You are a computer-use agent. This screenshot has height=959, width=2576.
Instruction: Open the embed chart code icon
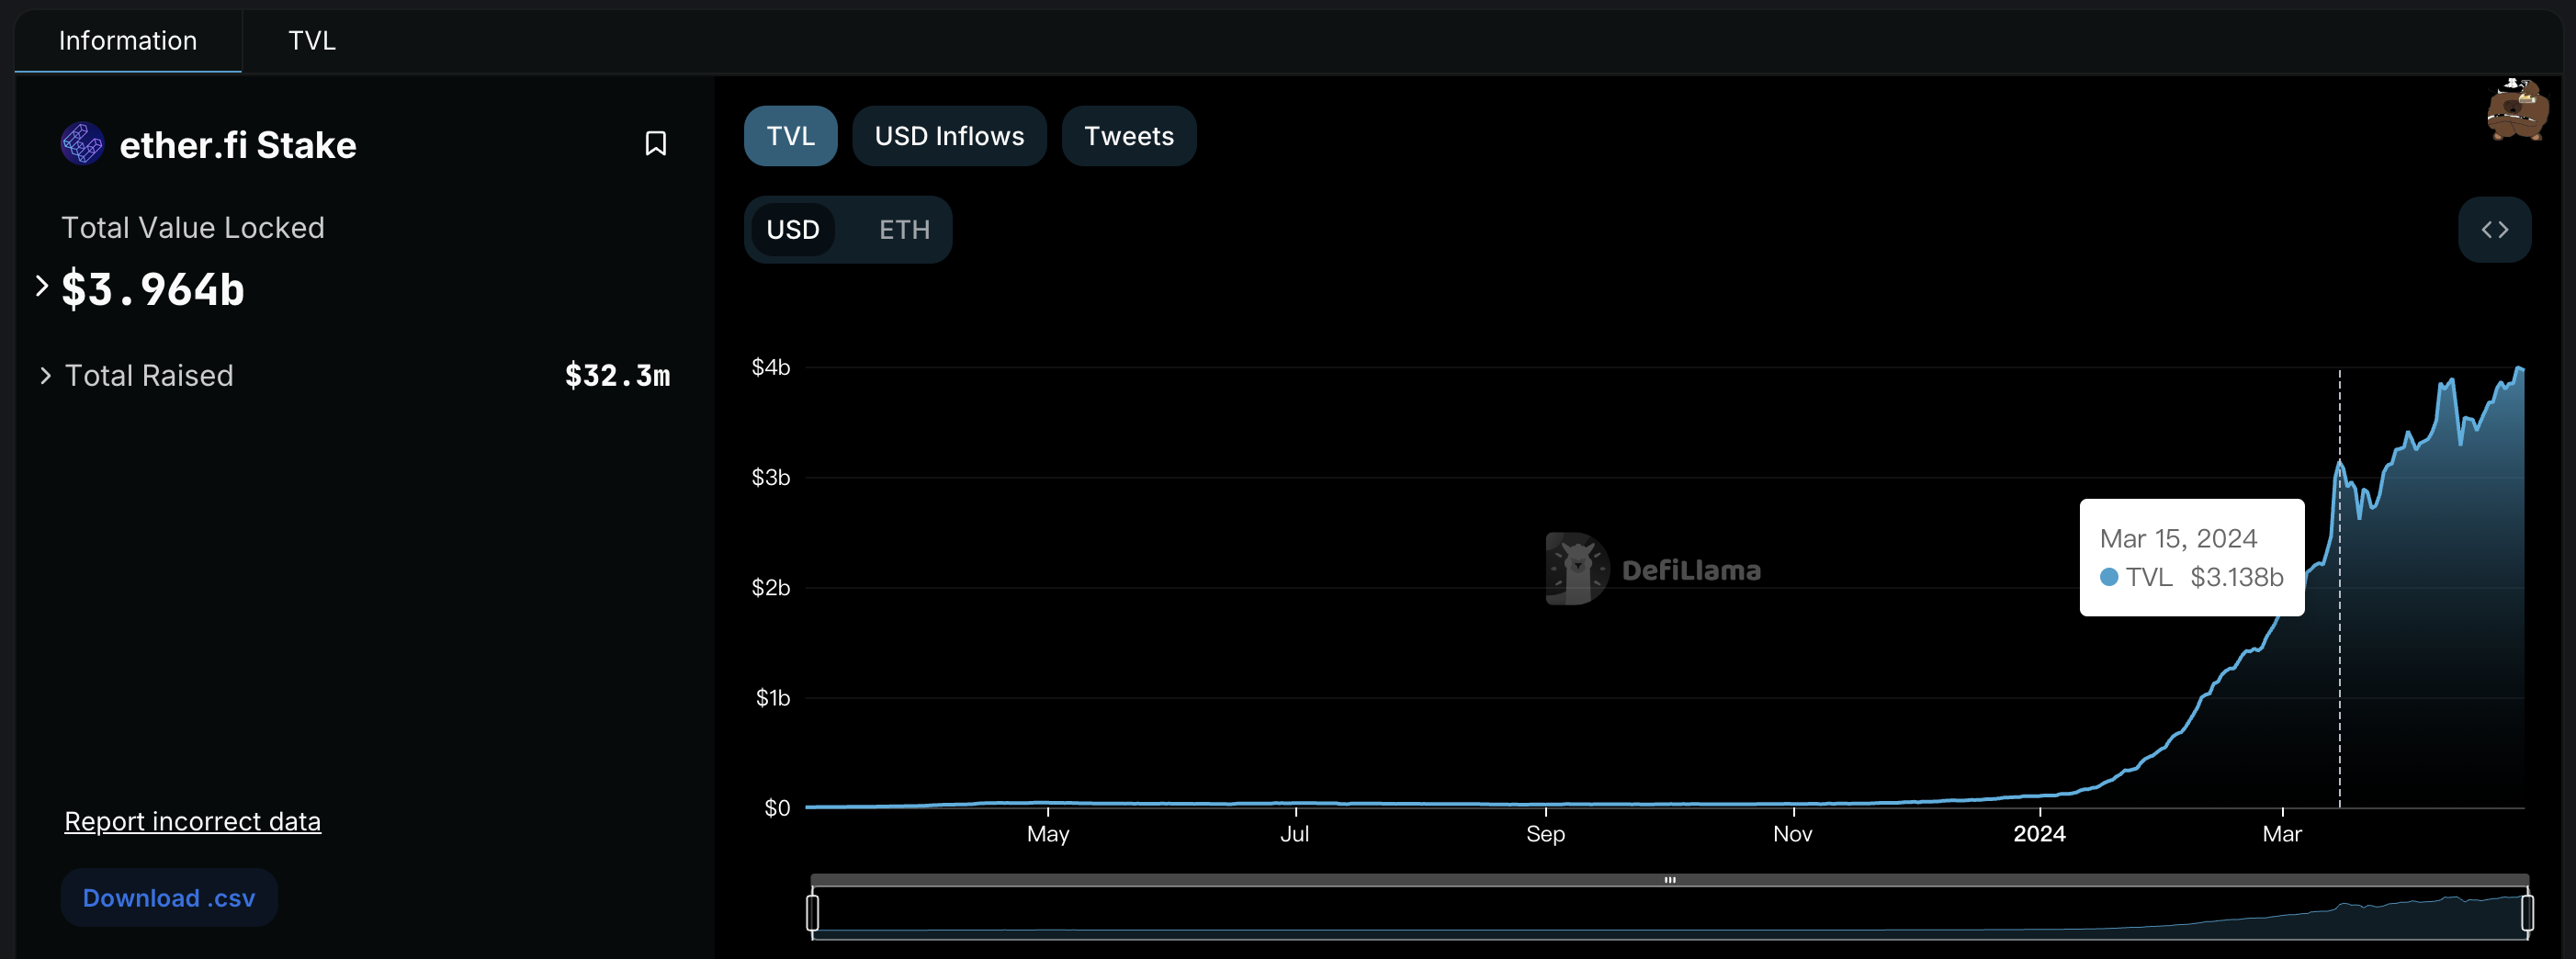[2494, 230]
